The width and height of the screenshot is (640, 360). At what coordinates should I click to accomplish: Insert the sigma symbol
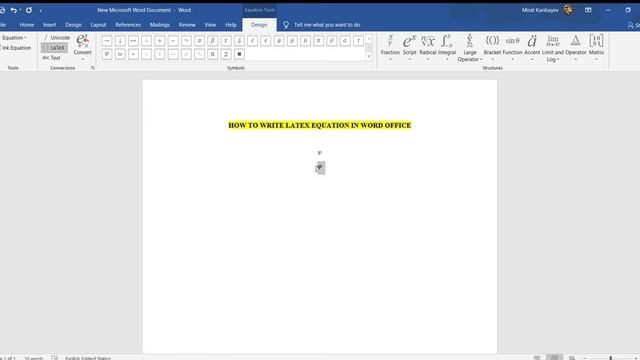click(x=345, y=41)
